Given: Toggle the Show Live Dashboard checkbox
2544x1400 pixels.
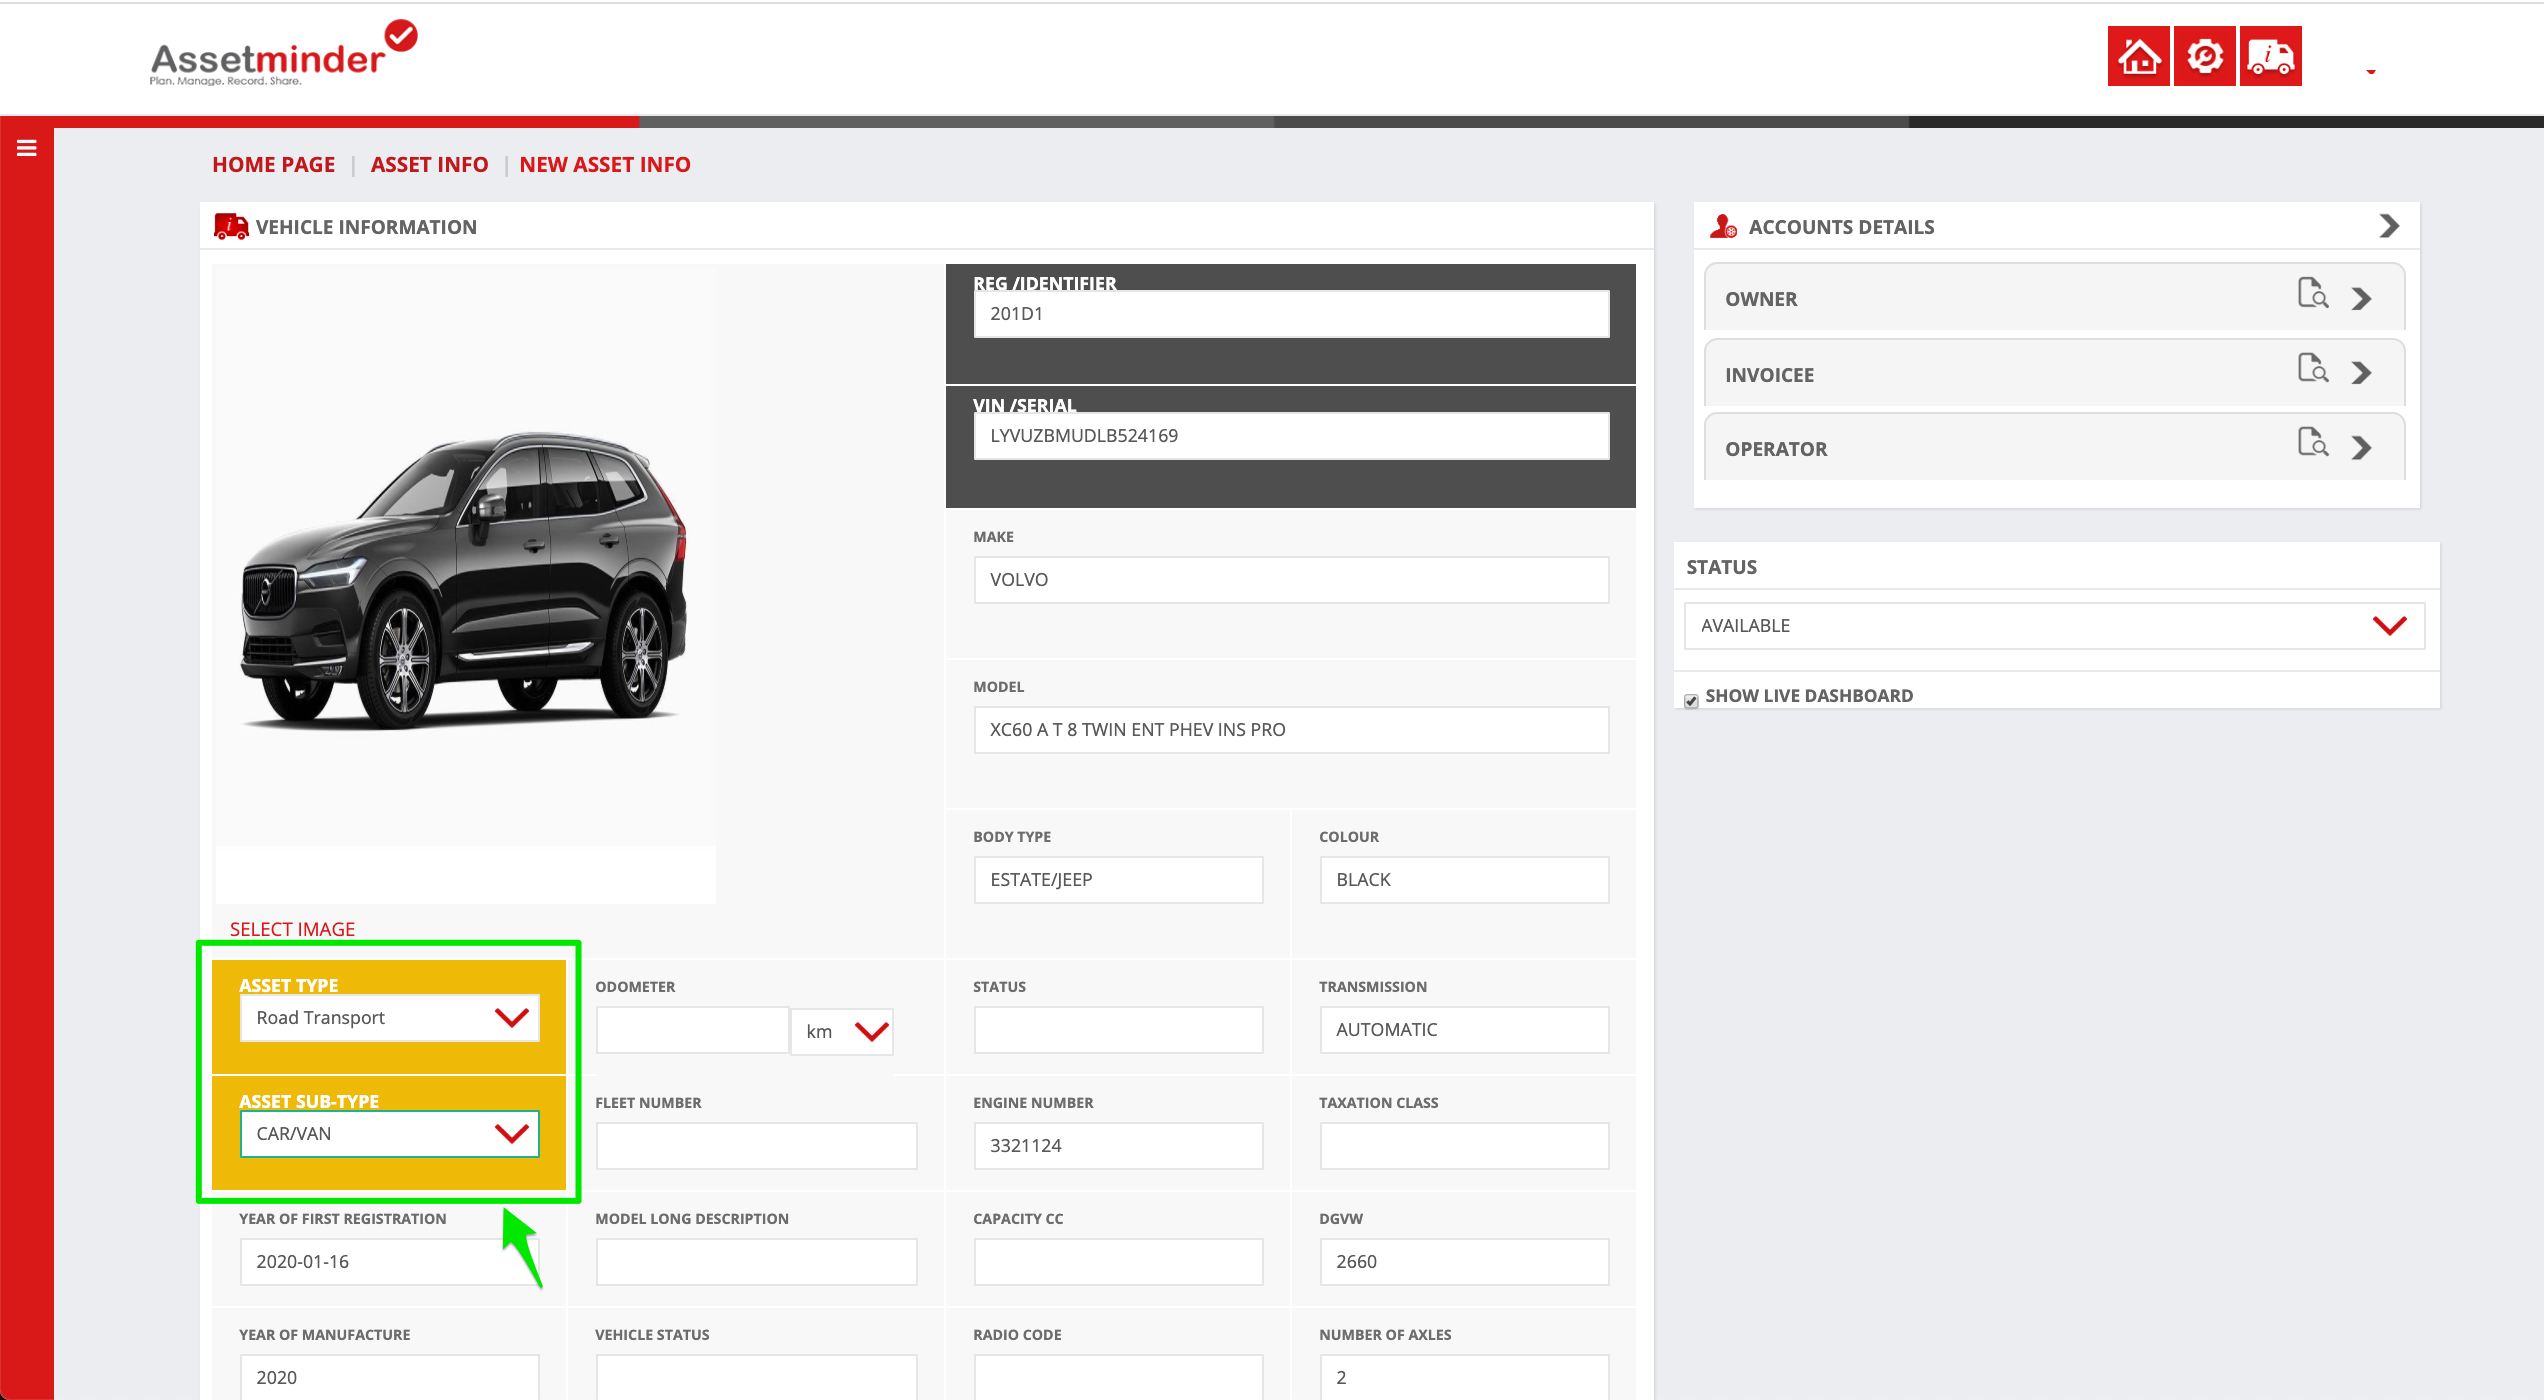Looking at the screenshot, I should (x=1691, y=701).
